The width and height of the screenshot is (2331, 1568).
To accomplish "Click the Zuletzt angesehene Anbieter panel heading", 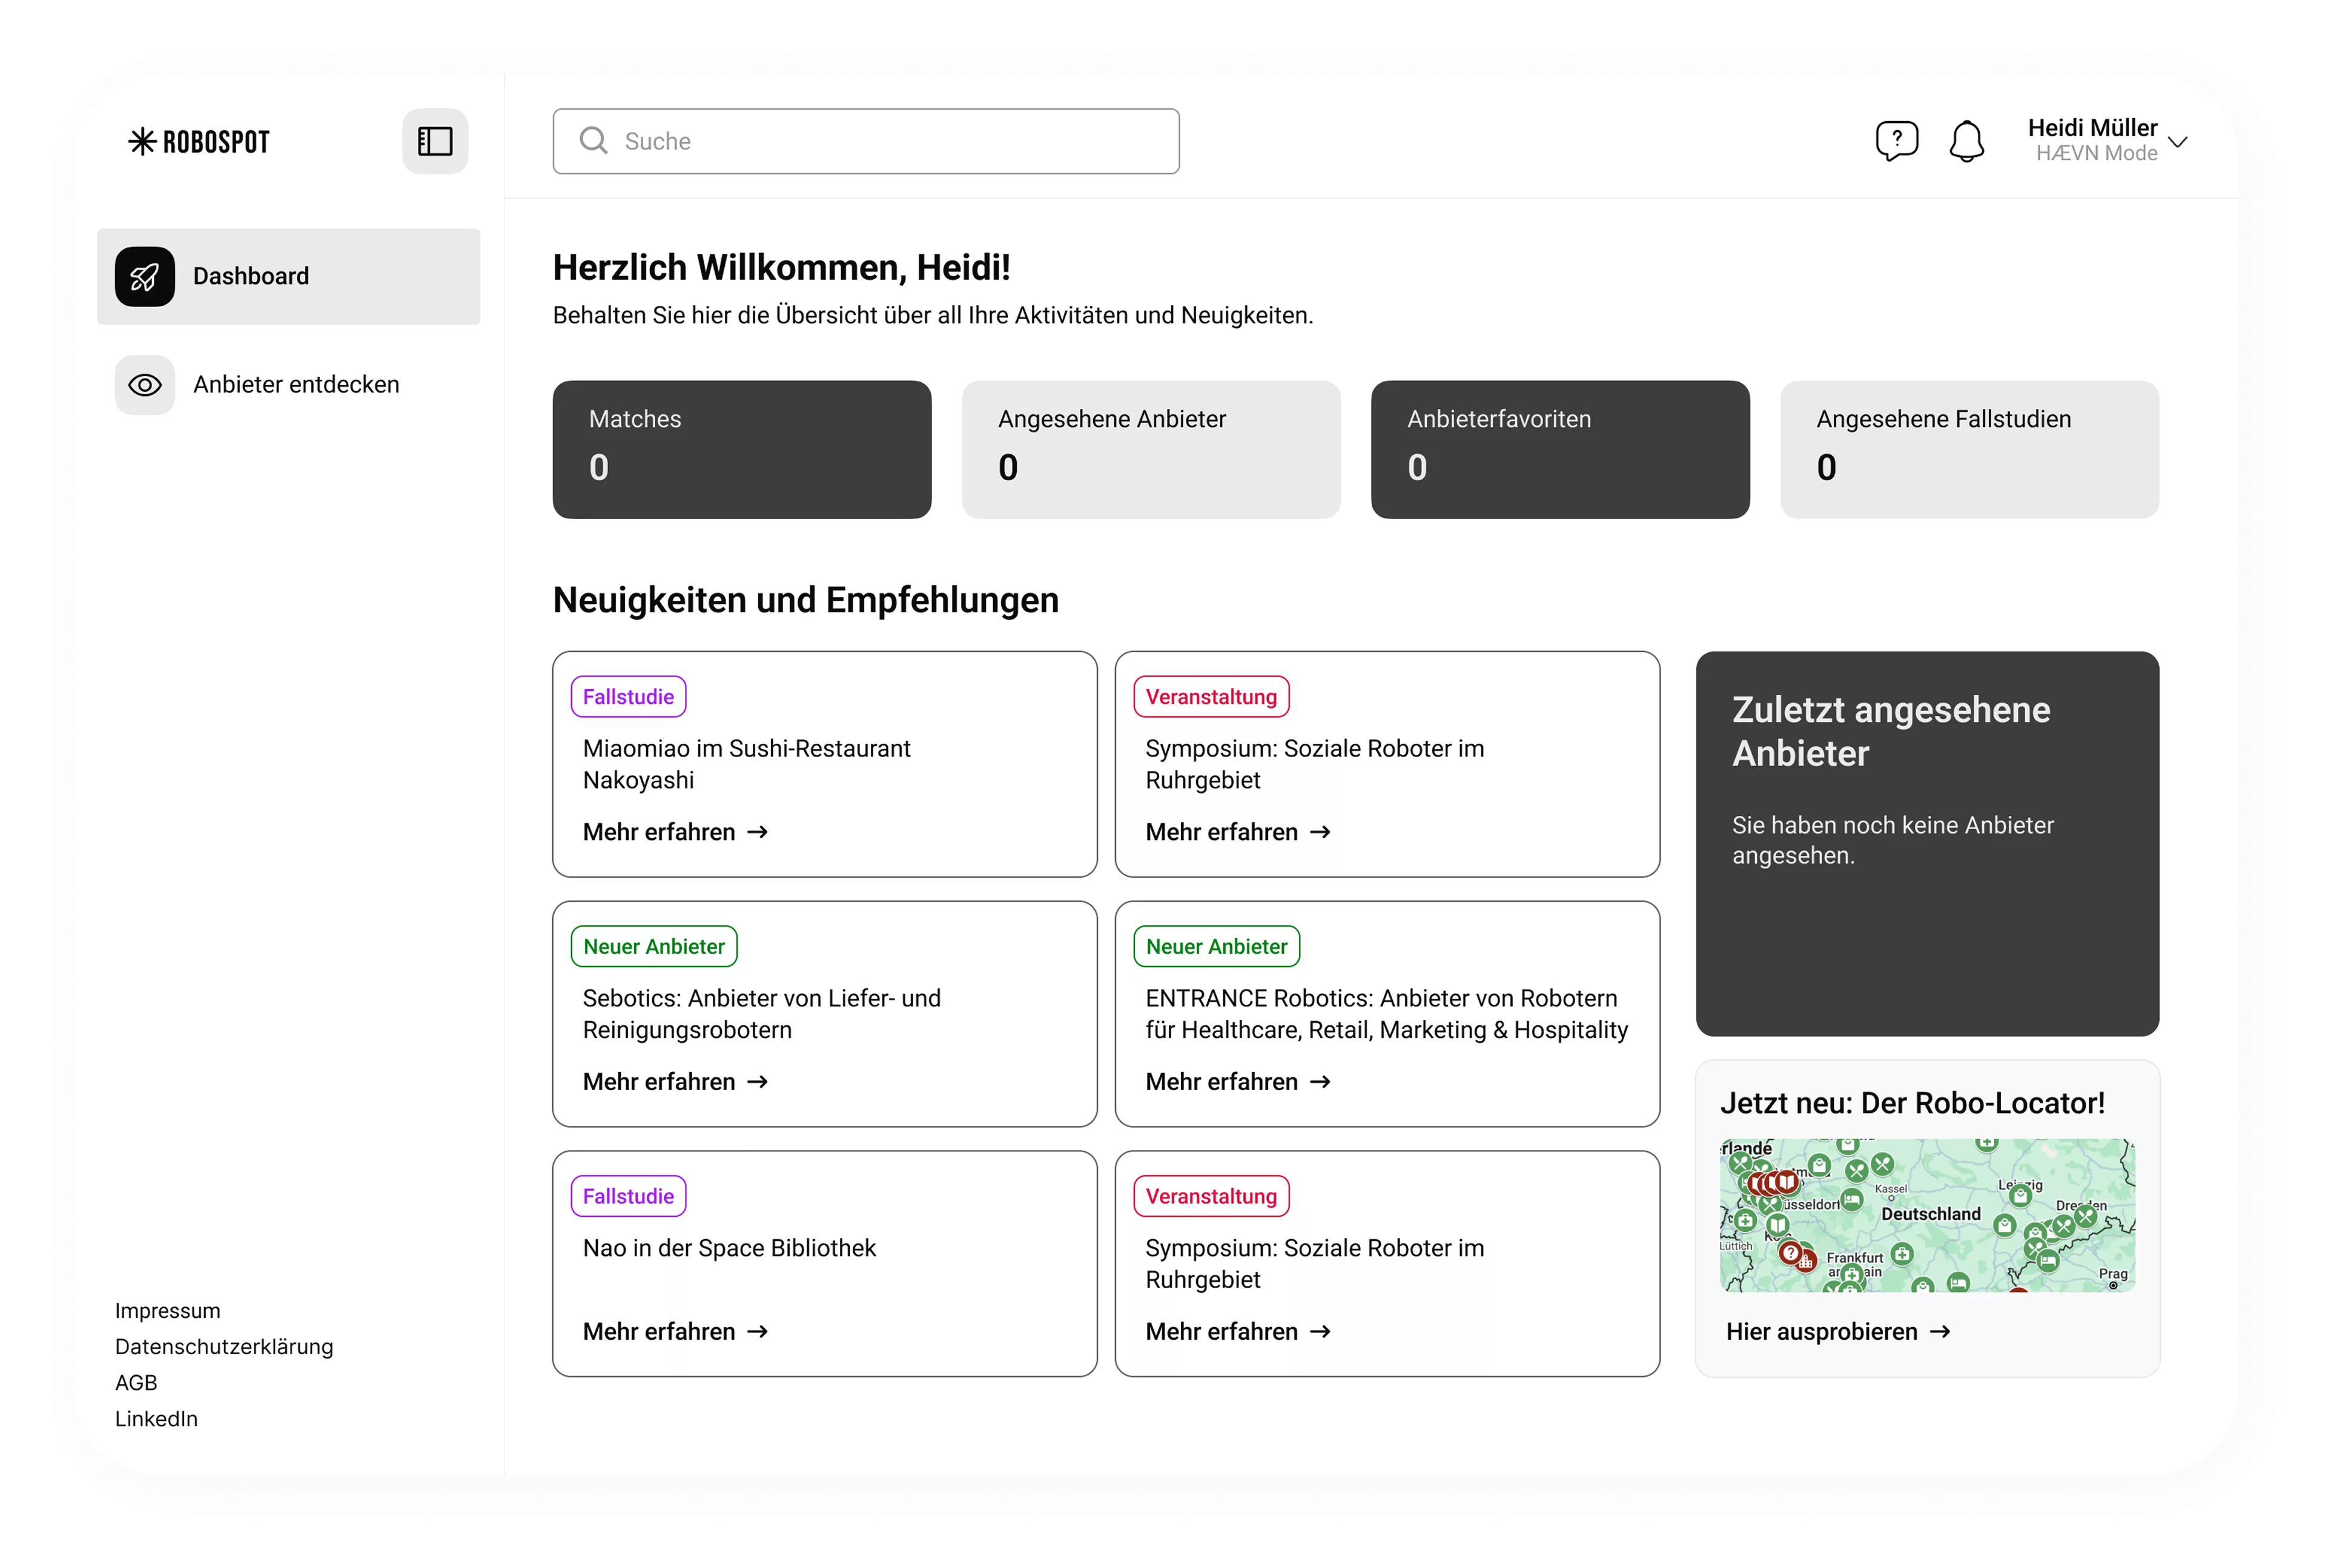I will 1891,731.
